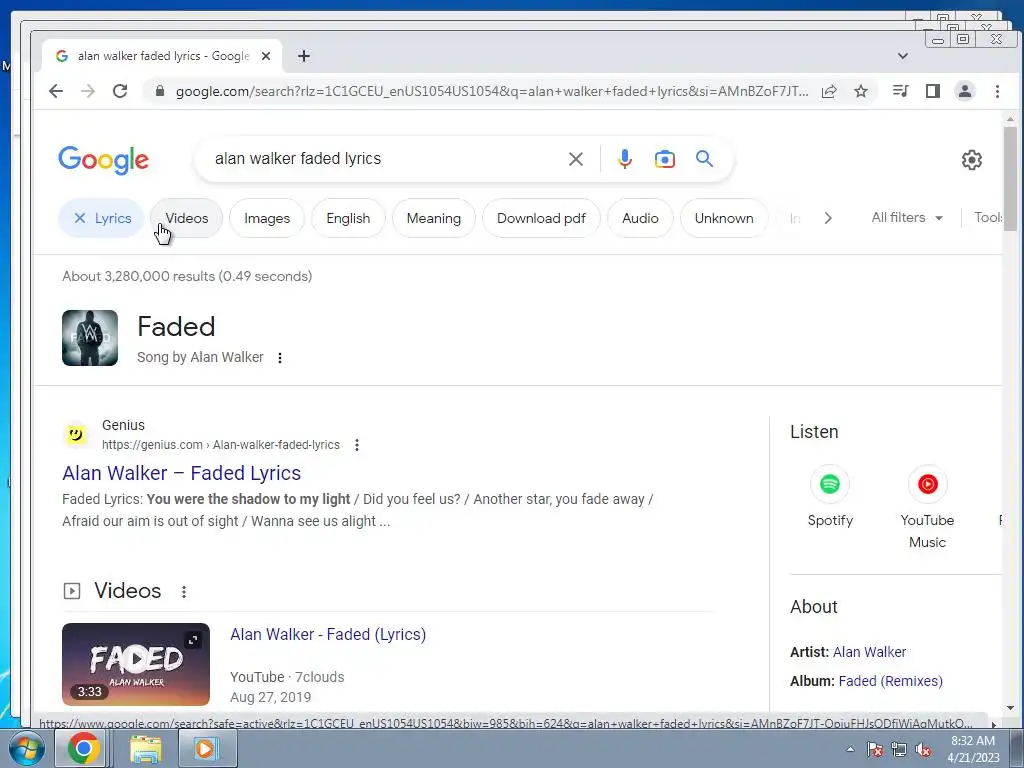Toggle the Chrome side panel
Screen dimensions: 1024x768
click(x=933, y=91)
